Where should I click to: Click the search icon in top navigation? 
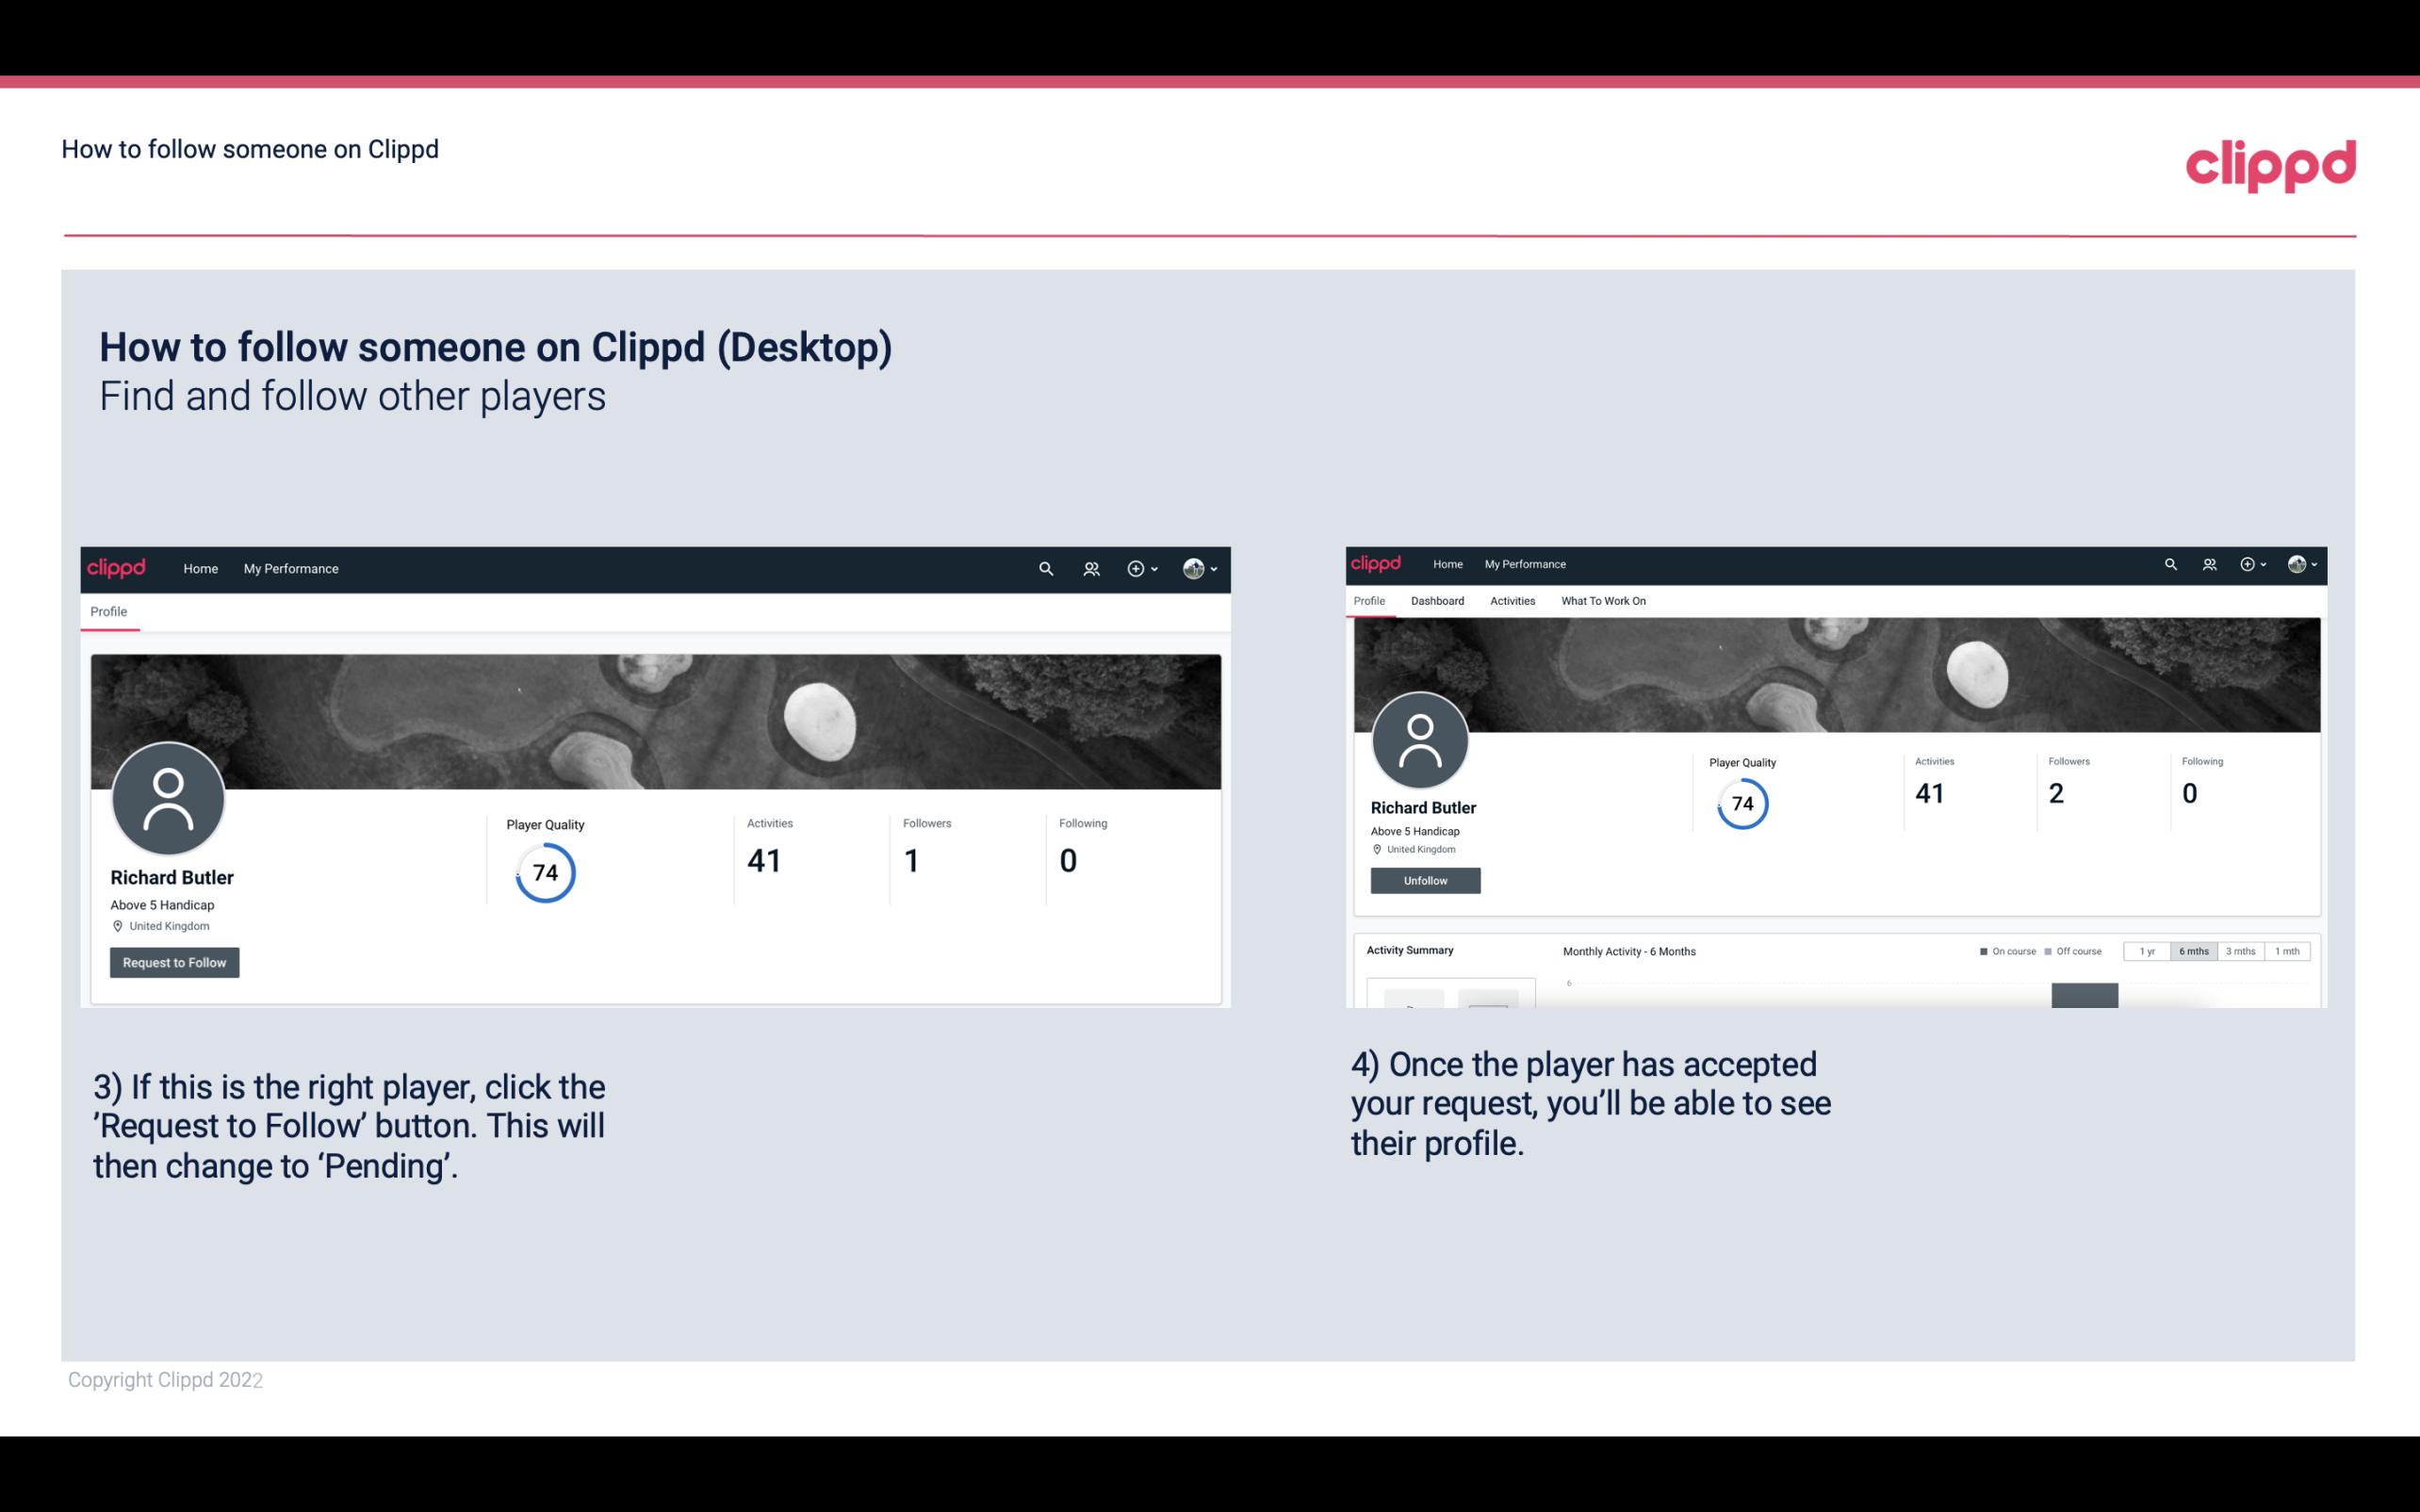pos(1045,568)
